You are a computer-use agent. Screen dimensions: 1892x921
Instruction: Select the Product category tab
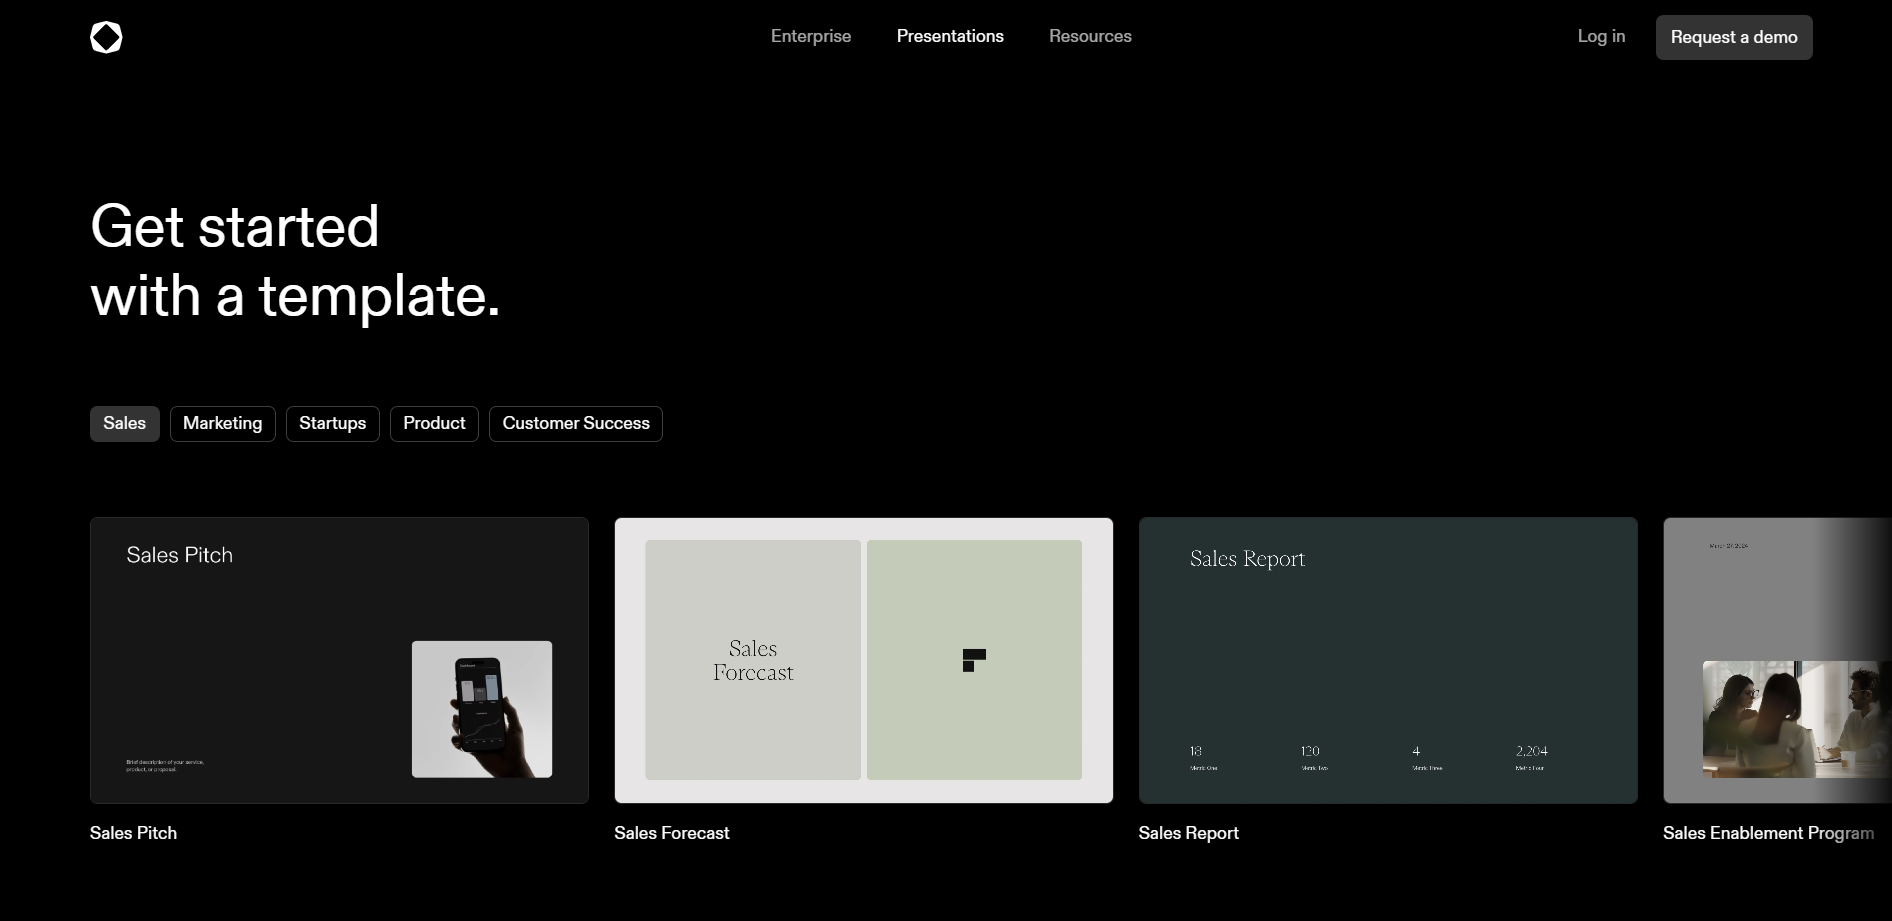point(434,424)
